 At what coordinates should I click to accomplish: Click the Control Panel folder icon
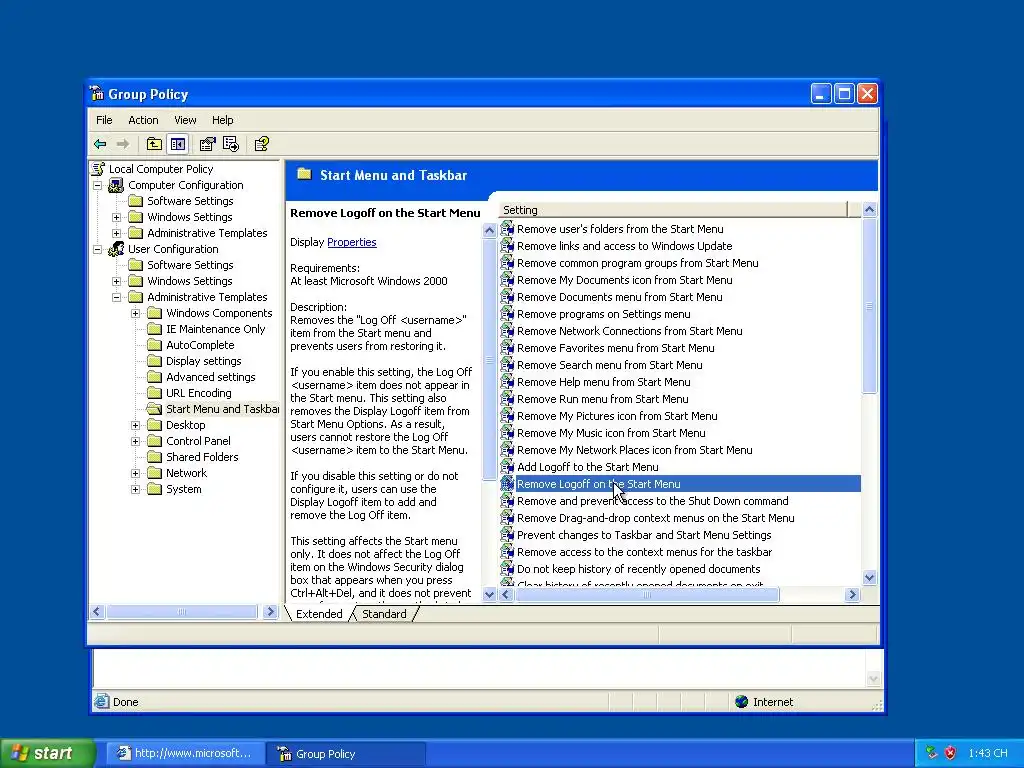pyautogui.click(x=154, y=441)
